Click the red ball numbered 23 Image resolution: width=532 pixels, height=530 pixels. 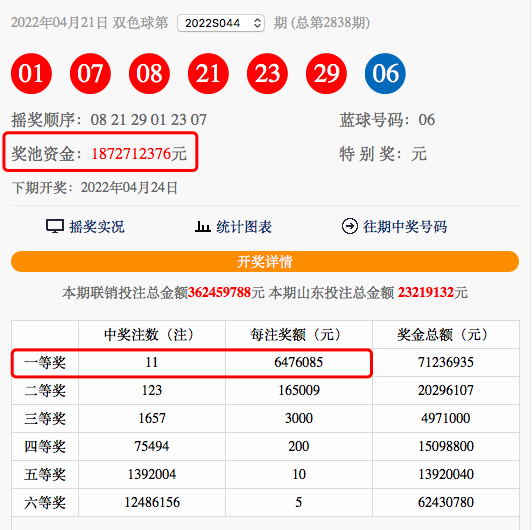point(267,73)
